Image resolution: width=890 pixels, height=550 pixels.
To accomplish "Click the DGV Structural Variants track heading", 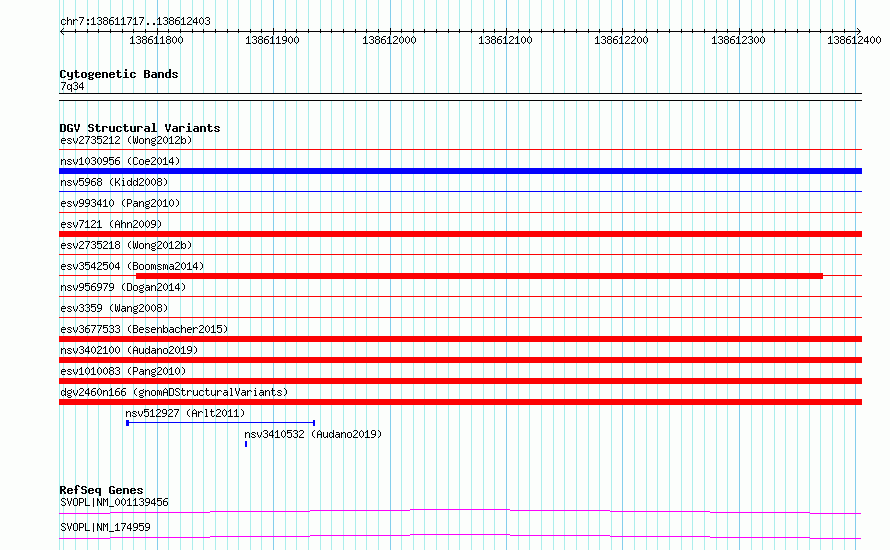I will pyautogui.click(x=140, y=128).
